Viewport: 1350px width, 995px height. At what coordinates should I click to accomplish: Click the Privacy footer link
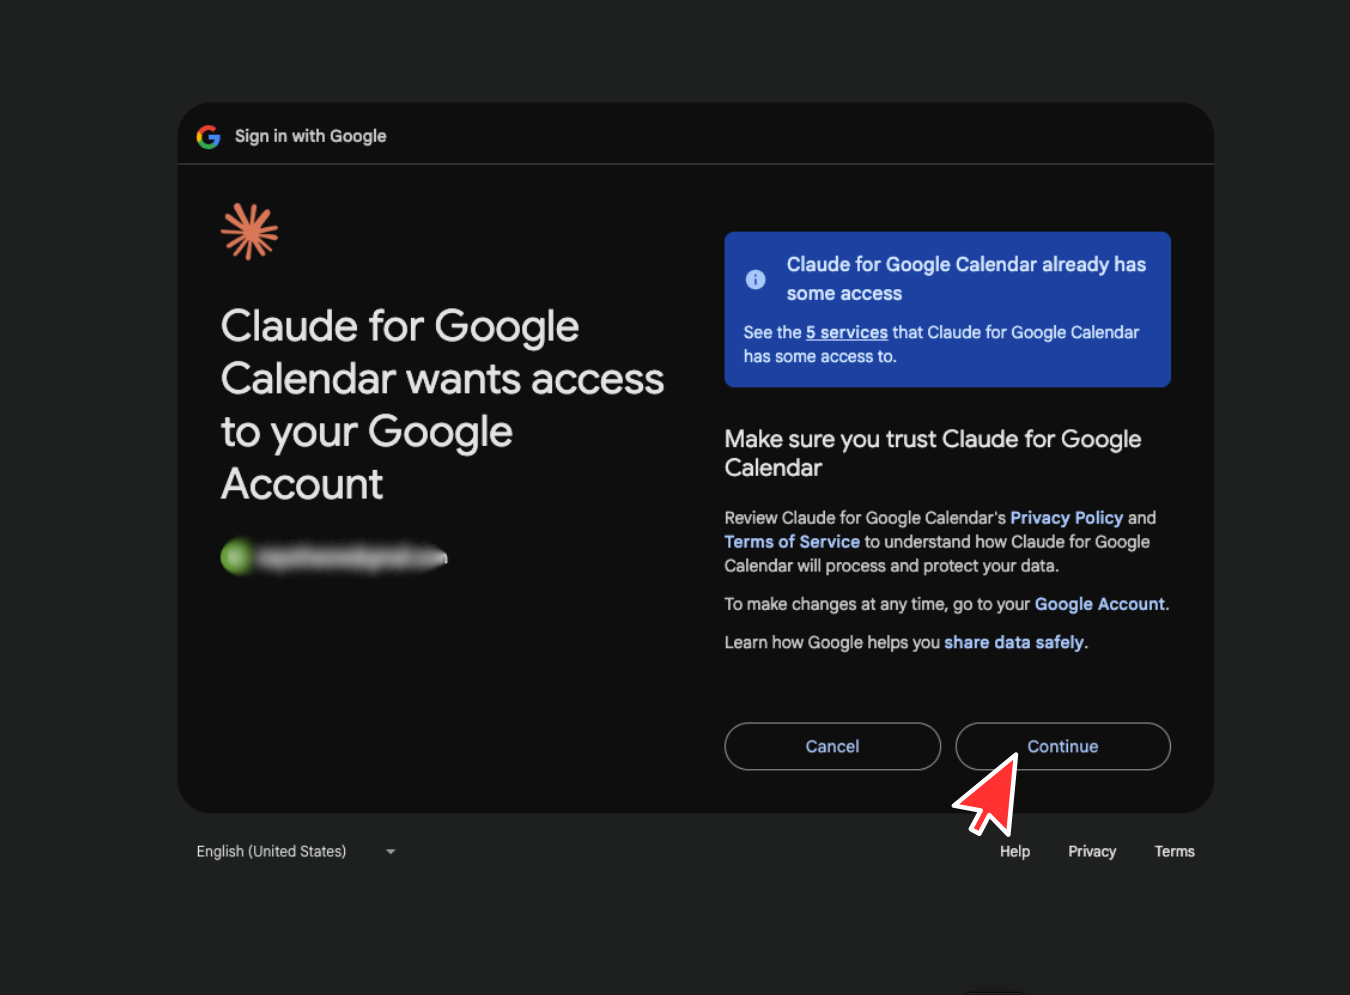click(1092, 851)
